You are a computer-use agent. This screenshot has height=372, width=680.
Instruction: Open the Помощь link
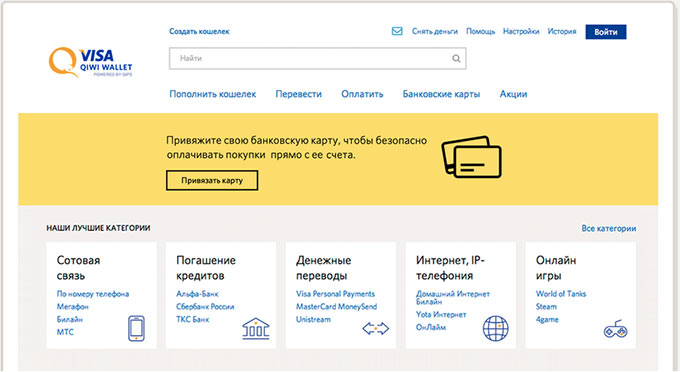pos(480,31)
